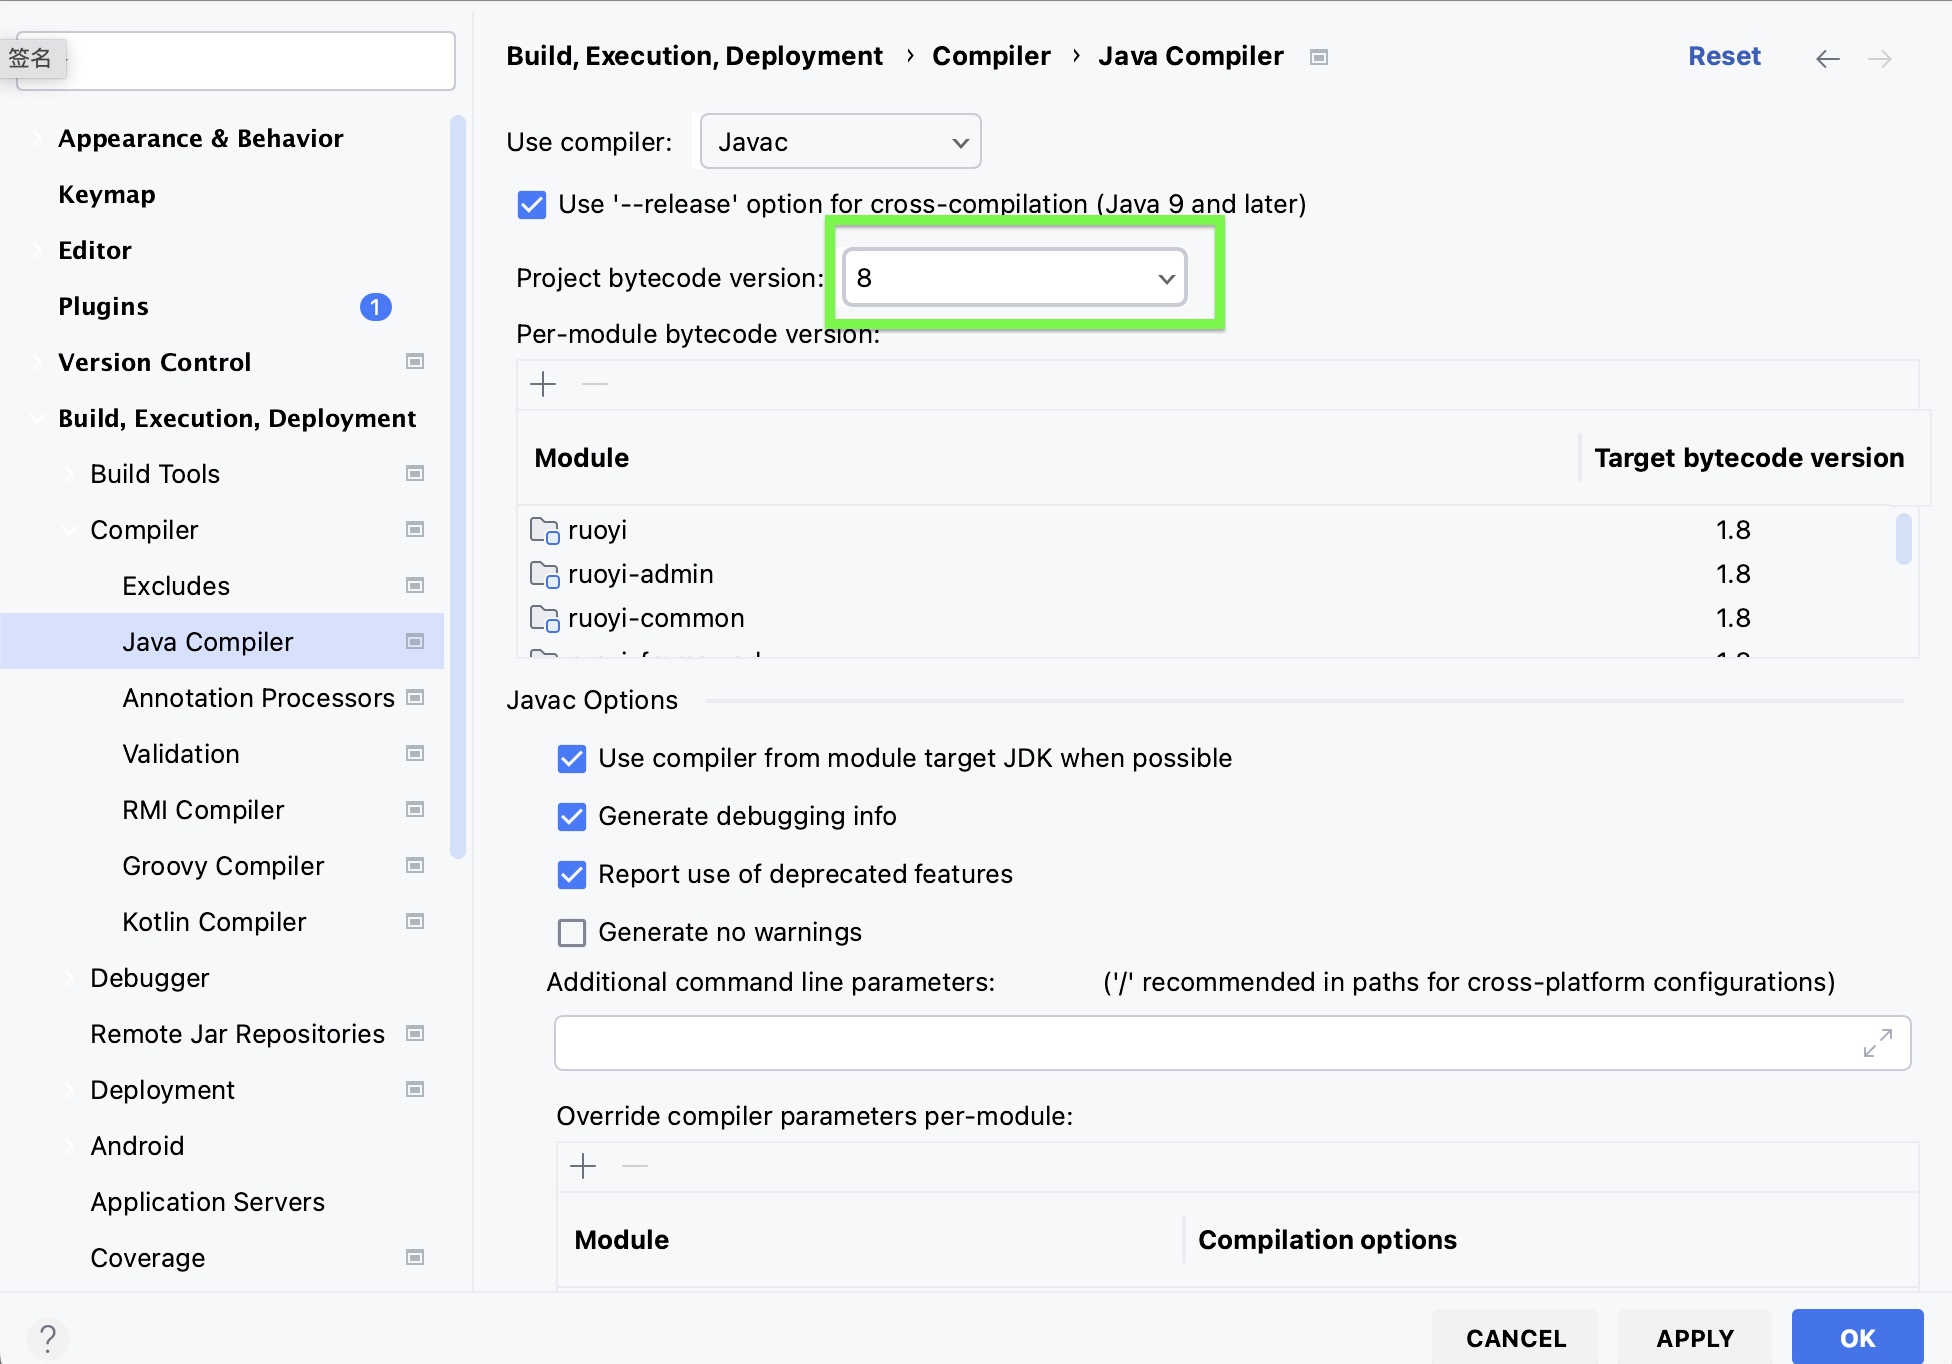The width and height of the screenshot is (1952, 1364).
Task: Toggle use compiler from module target JDK
Action: [x=572, y=759]
